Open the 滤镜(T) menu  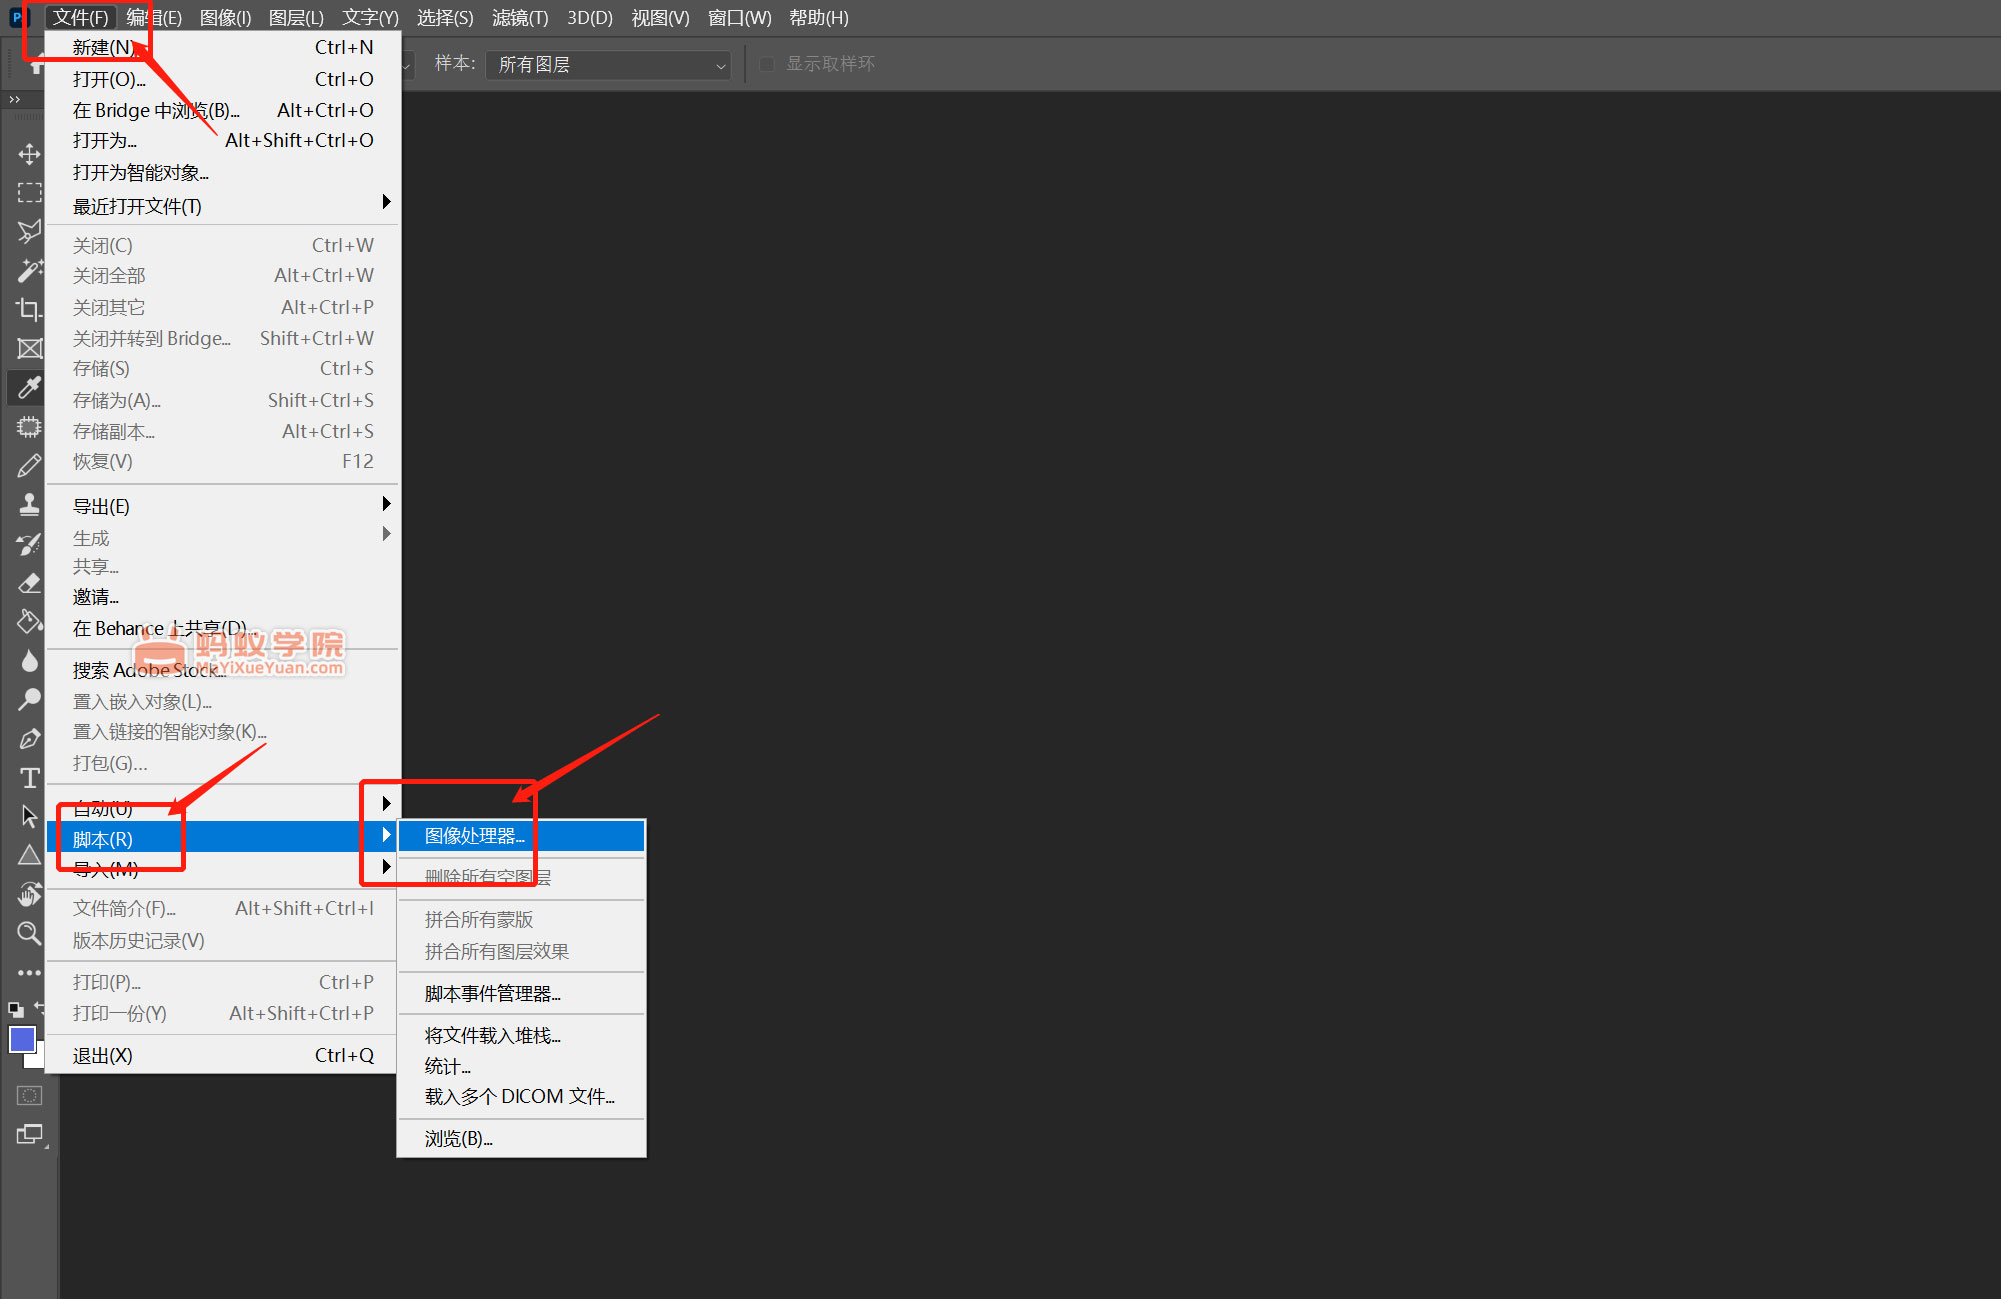tap(520, 18)
